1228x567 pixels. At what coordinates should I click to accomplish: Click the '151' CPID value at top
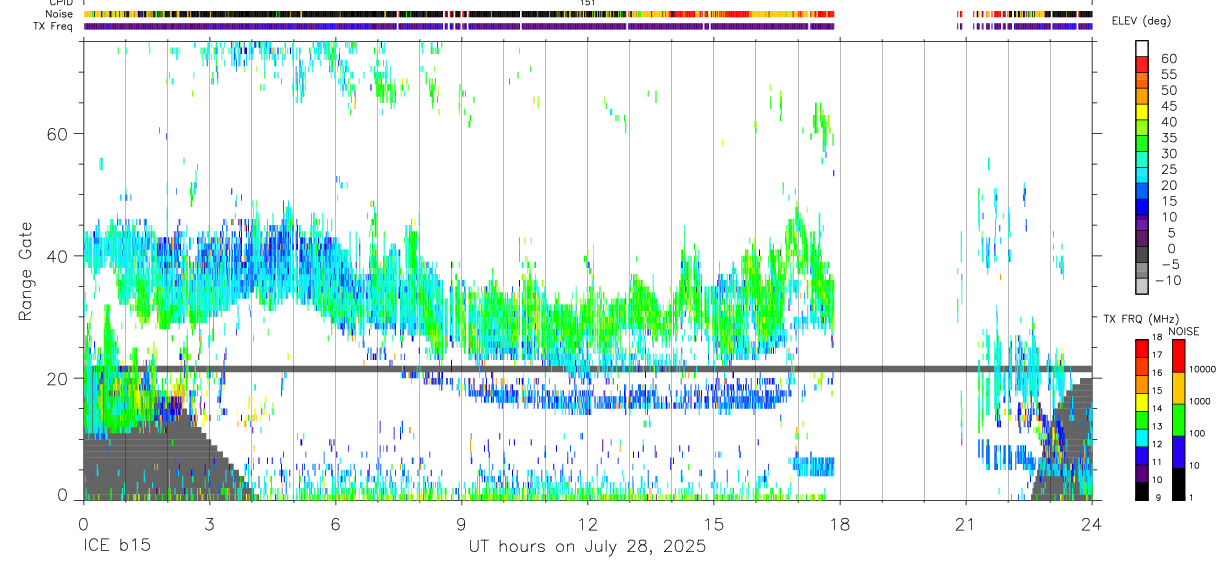point(587,3)
